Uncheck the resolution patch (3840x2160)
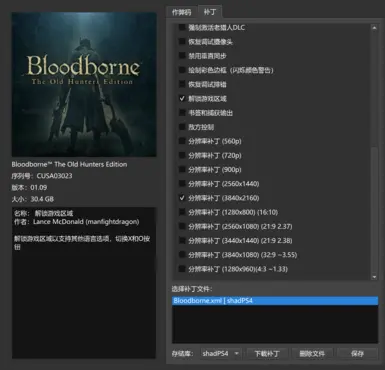 [x=182, y=198]
